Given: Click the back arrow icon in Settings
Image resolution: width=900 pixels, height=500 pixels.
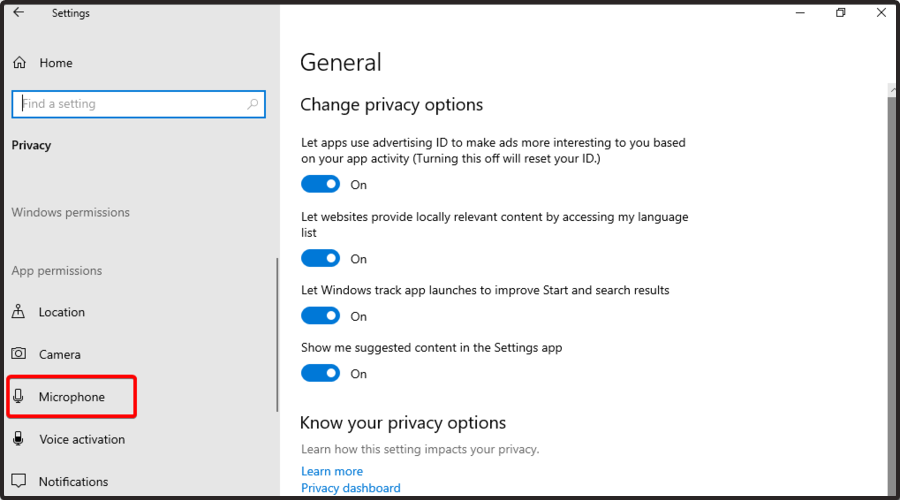Looking at the screenshot, I should coord(19,12).
